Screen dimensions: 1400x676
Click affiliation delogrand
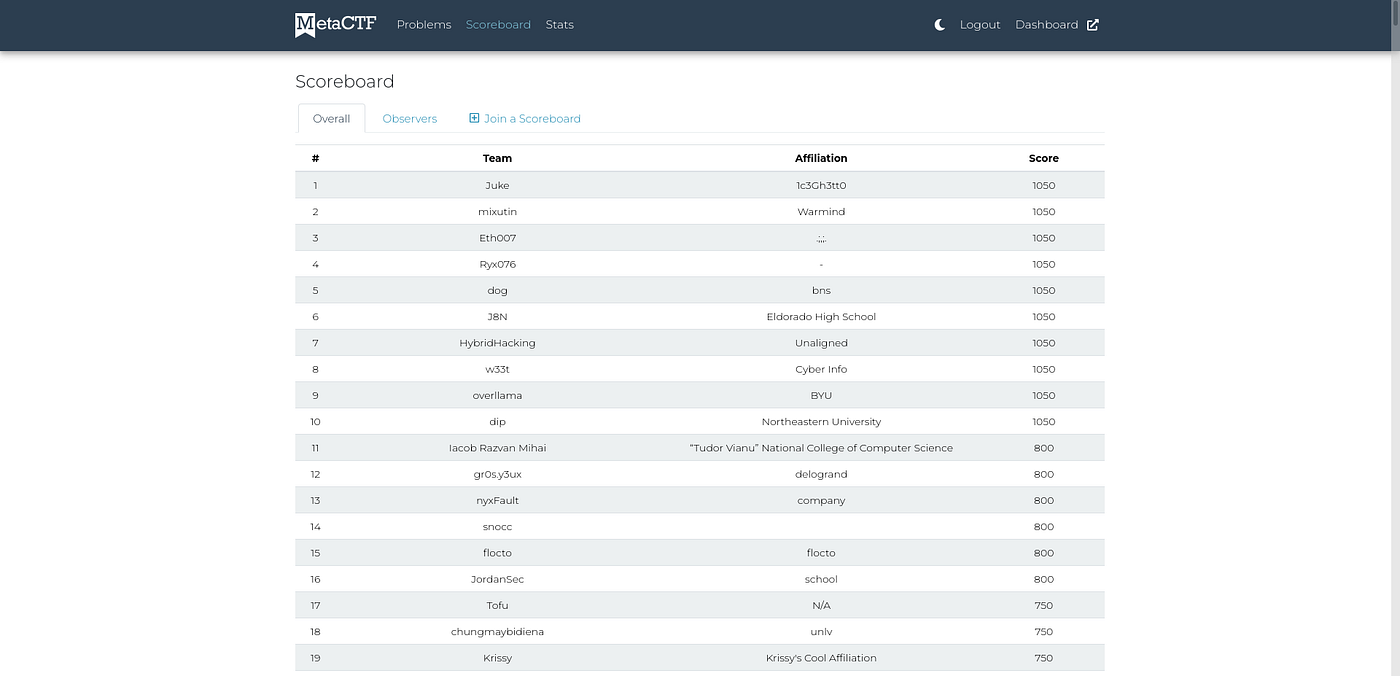(x=821, y=474)
